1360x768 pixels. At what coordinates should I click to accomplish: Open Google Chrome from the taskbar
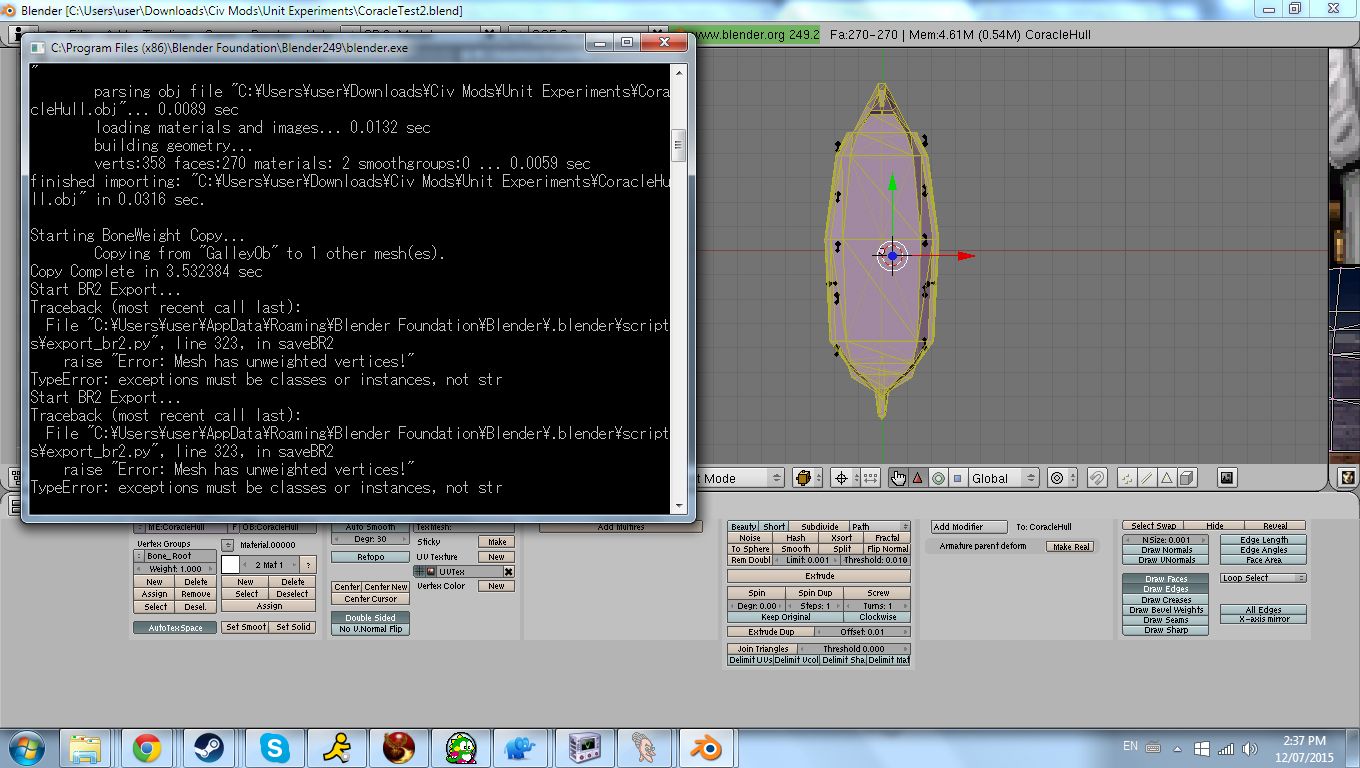click(x=147, y=747)
